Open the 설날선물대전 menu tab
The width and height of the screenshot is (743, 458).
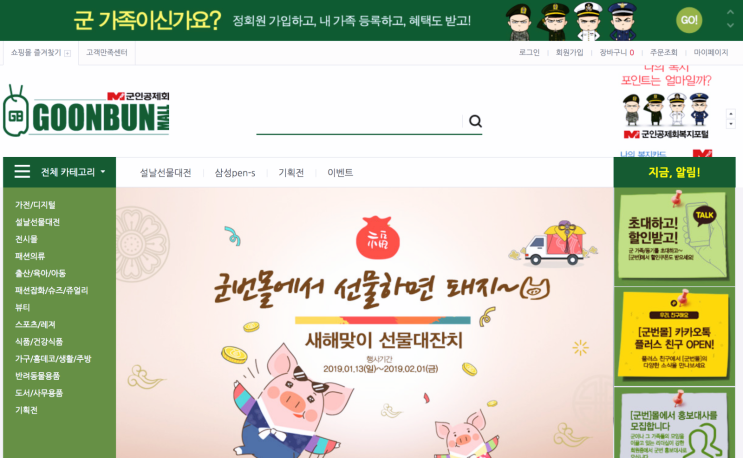165,172
